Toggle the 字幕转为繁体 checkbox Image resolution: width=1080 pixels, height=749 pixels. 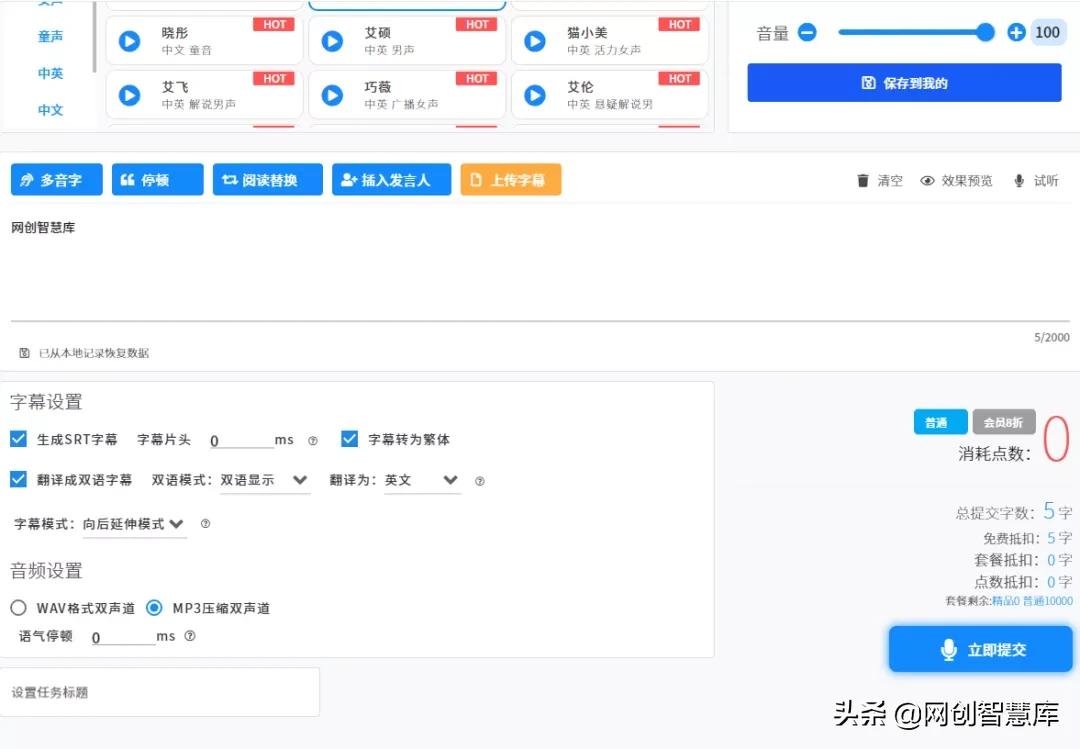[x=349, y=438]
